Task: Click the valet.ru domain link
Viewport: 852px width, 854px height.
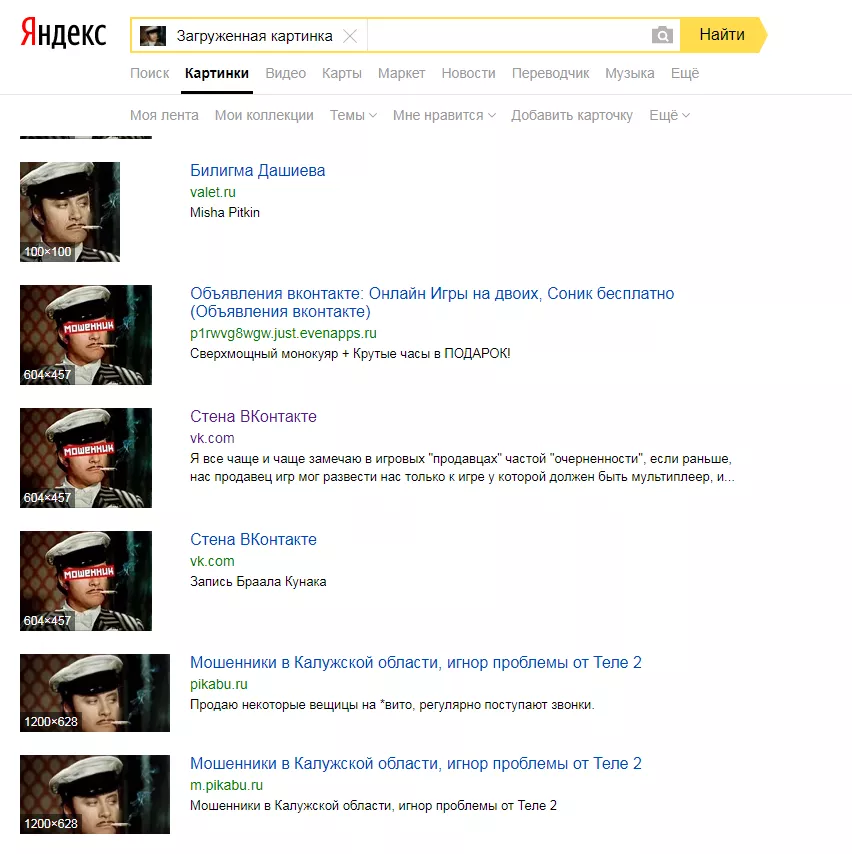Action: click(x=212, y=192)
